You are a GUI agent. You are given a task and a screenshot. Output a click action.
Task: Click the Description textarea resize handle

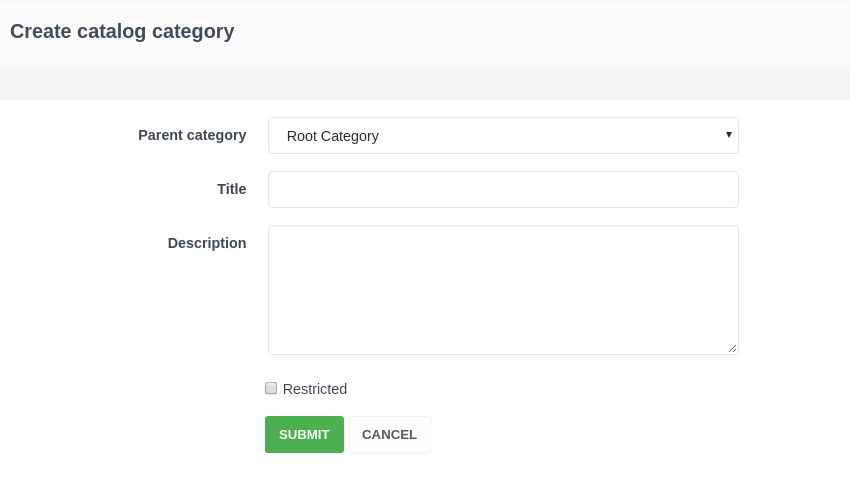coord(732,348)
